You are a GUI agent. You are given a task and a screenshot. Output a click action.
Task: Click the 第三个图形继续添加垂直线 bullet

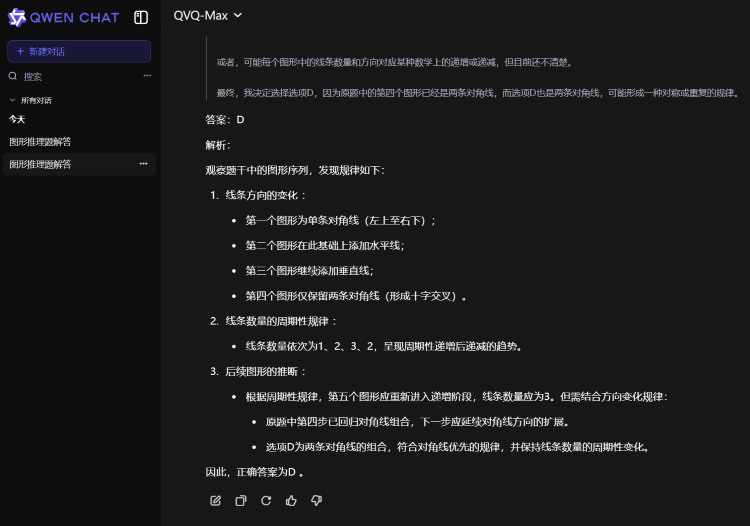[x=309, y=271]
